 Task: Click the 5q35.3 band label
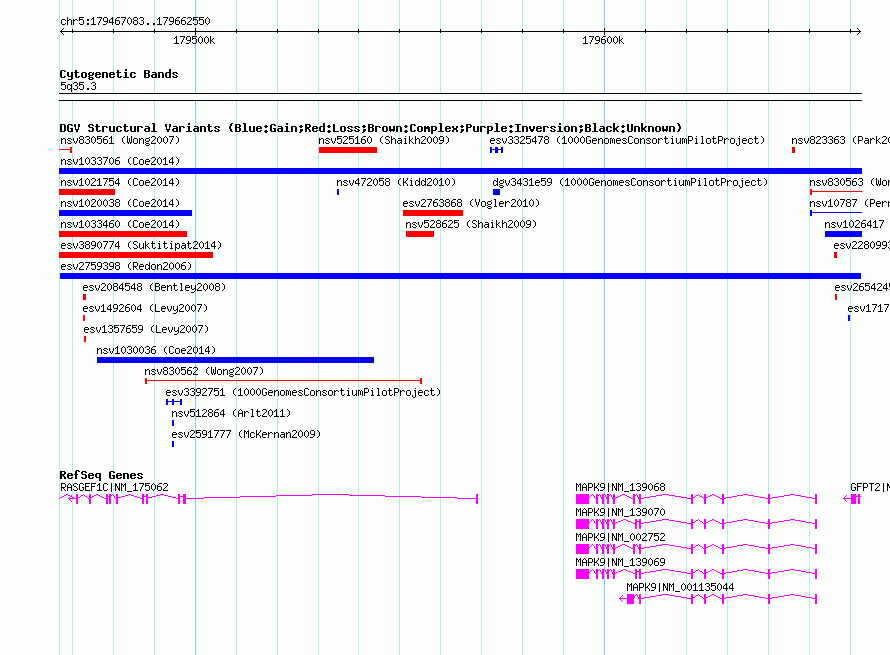pyautogui.click(x=78, y=86)
